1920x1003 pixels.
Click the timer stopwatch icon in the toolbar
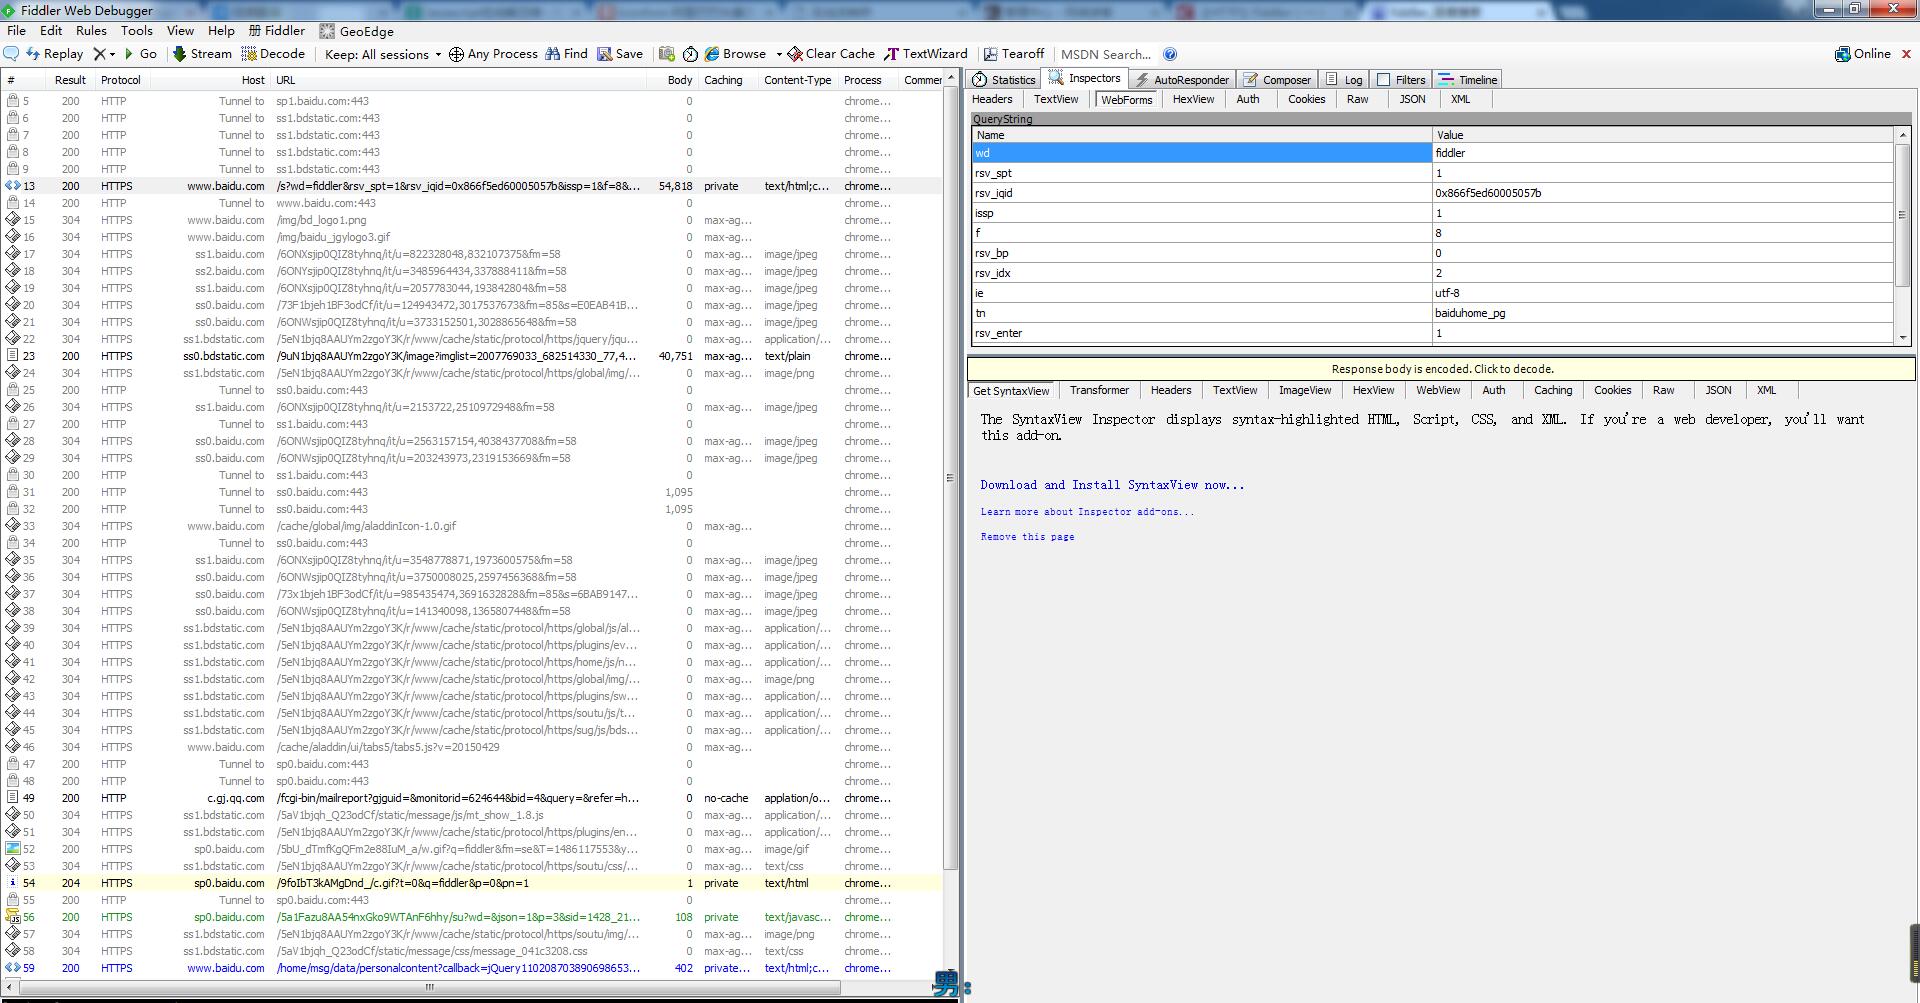690,54
